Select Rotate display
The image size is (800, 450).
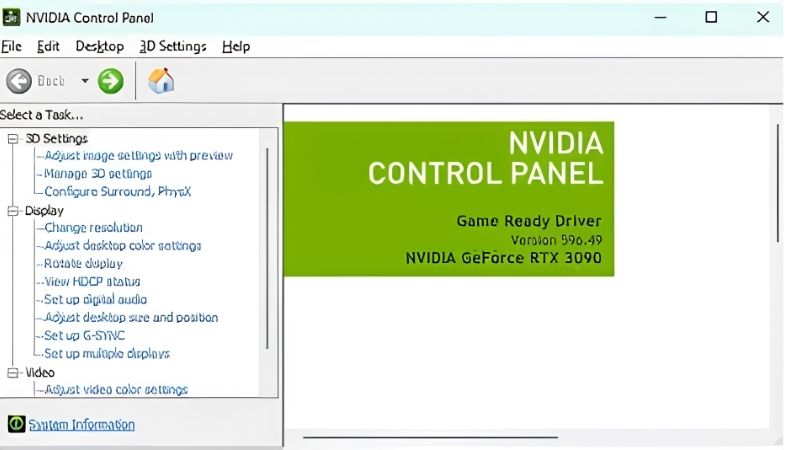click(x=83, y=263)
